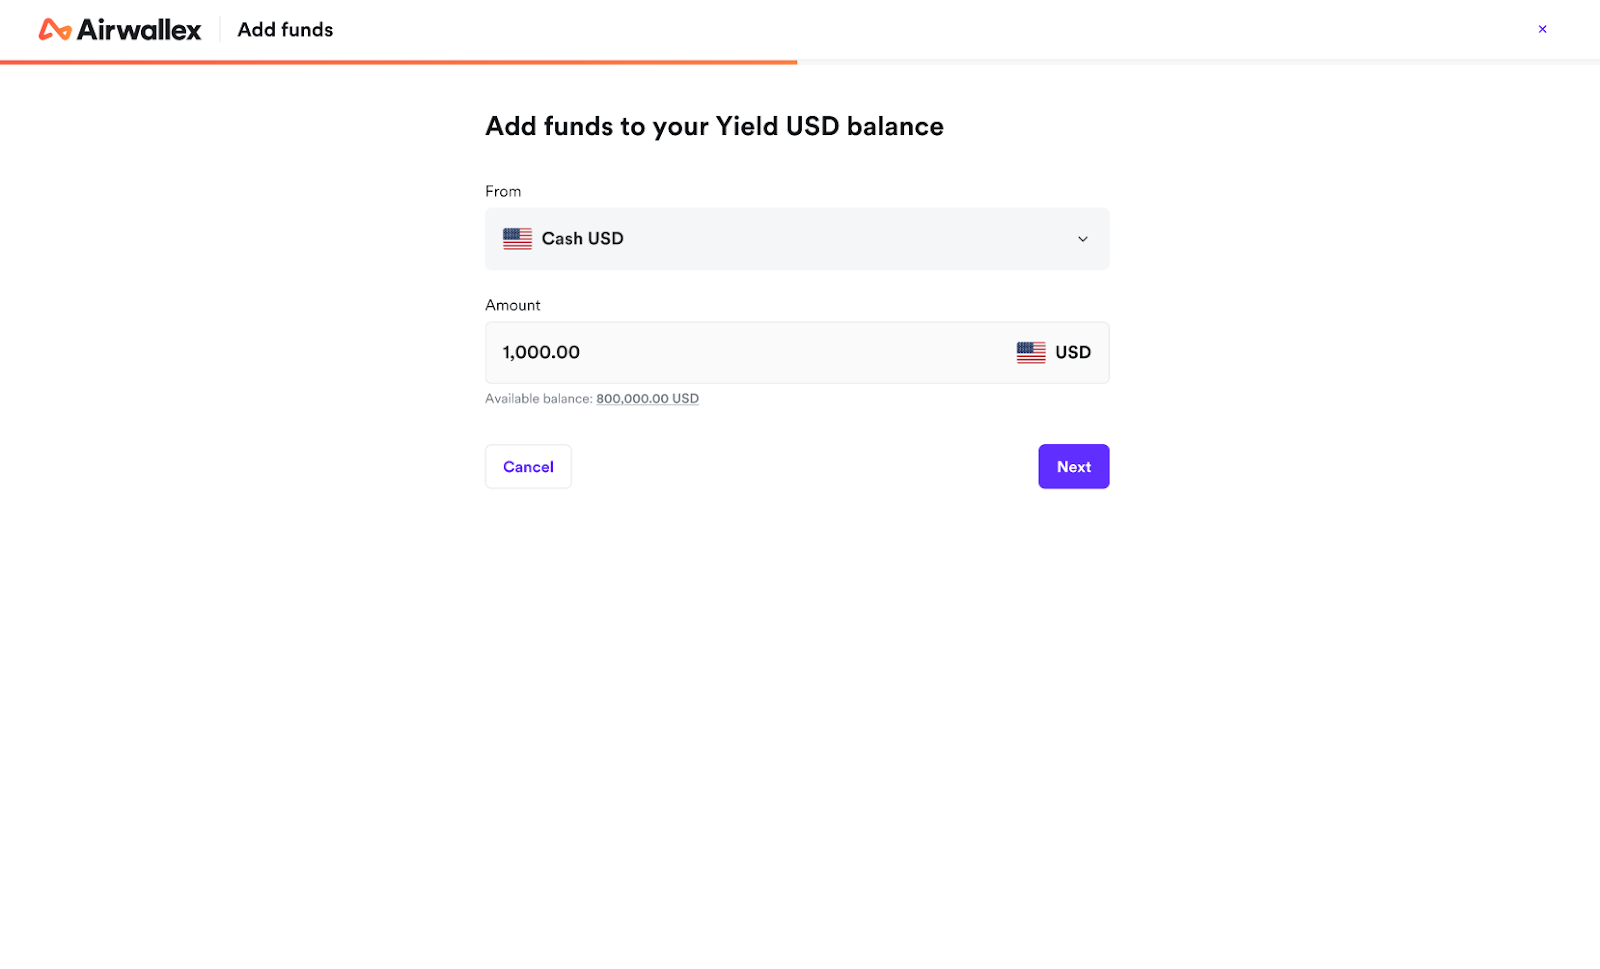
Task: Click the Airwallex logo icon
Action: pos(54,30)
